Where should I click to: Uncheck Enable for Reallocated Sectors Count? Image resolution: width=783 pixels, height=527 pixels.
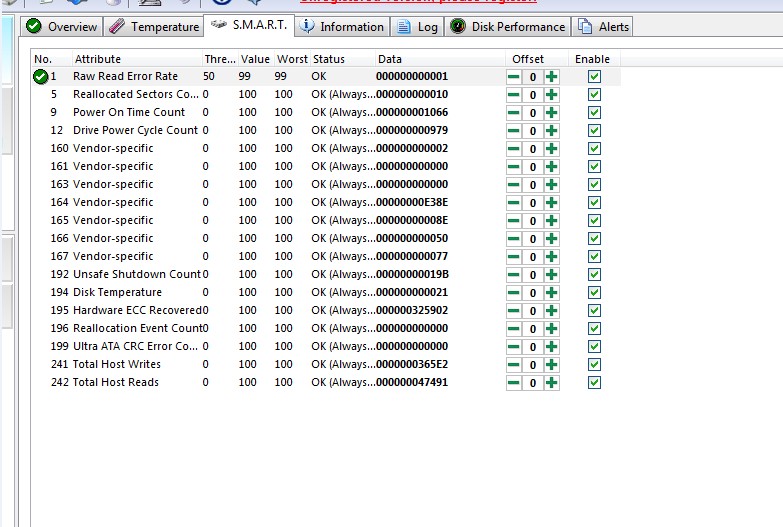tap(594, 94)
